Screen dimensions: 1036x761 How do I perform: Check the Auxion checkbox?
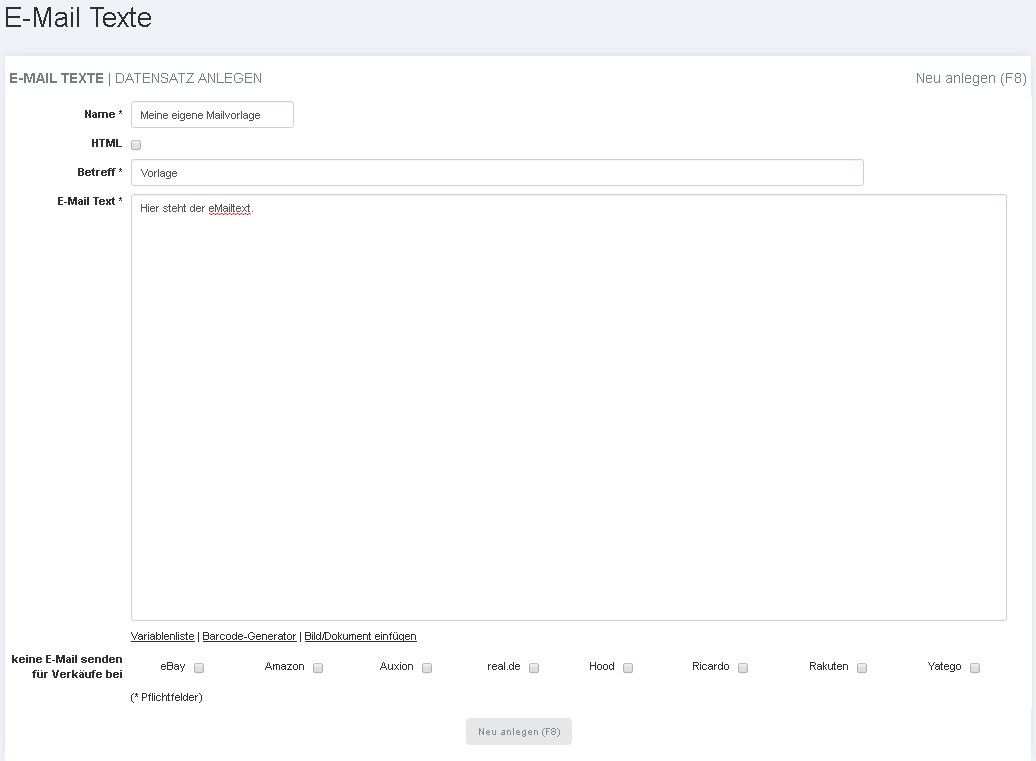pos(427,668)
